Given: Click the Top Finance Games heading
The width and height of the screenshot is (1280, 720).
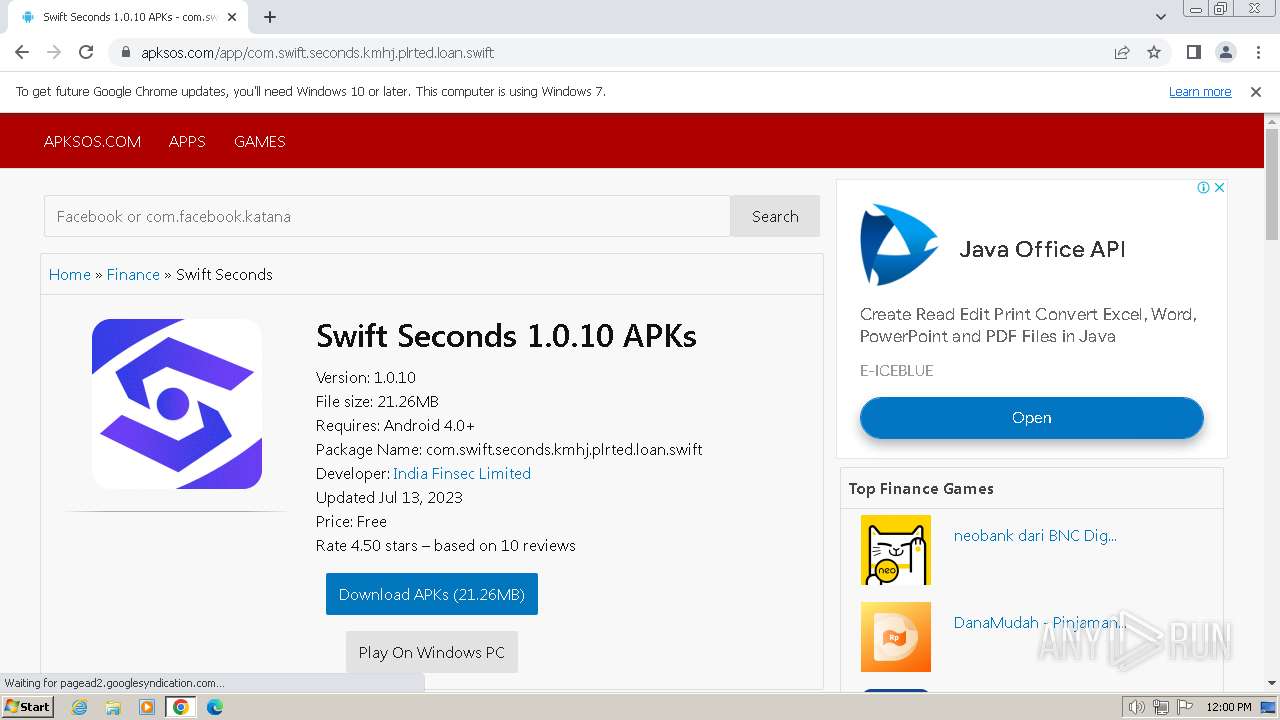Looking at the screenshot, I should [x=921, y=488].
